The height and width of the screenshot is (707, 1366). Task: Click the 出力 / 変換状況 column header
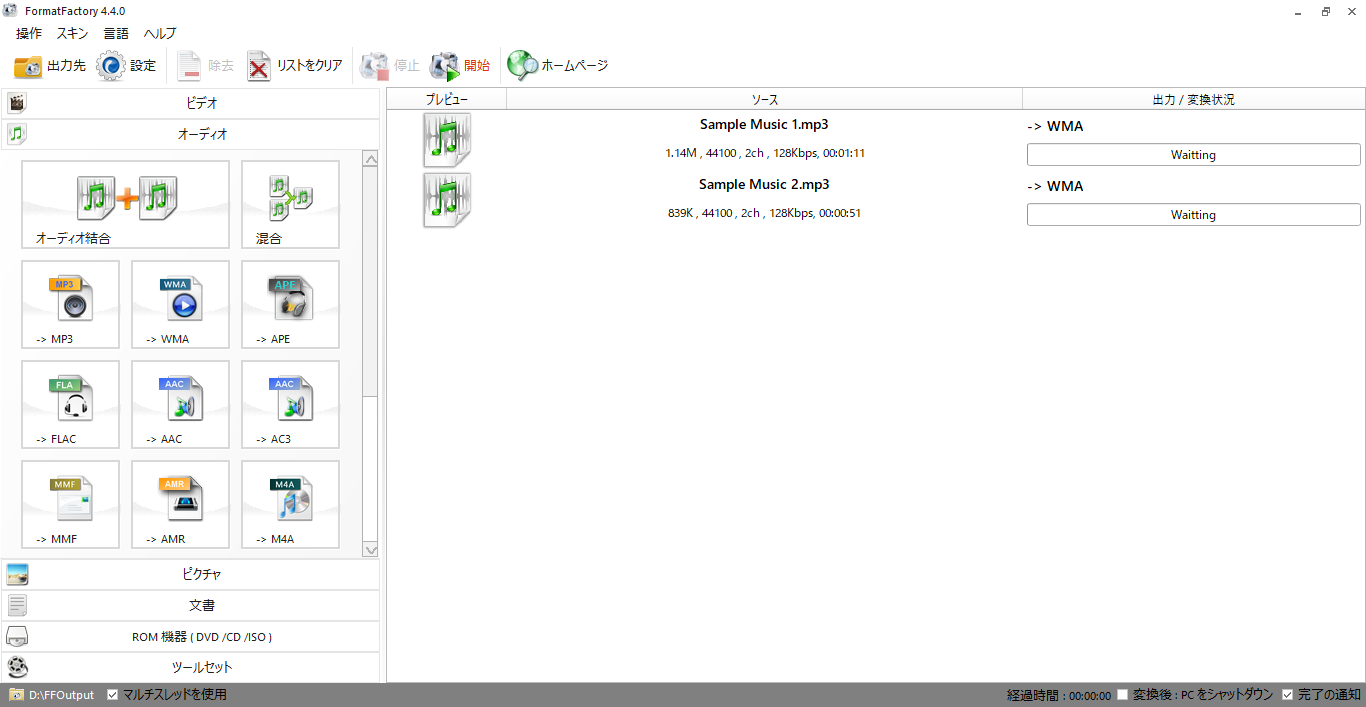tap(1194, 99)
